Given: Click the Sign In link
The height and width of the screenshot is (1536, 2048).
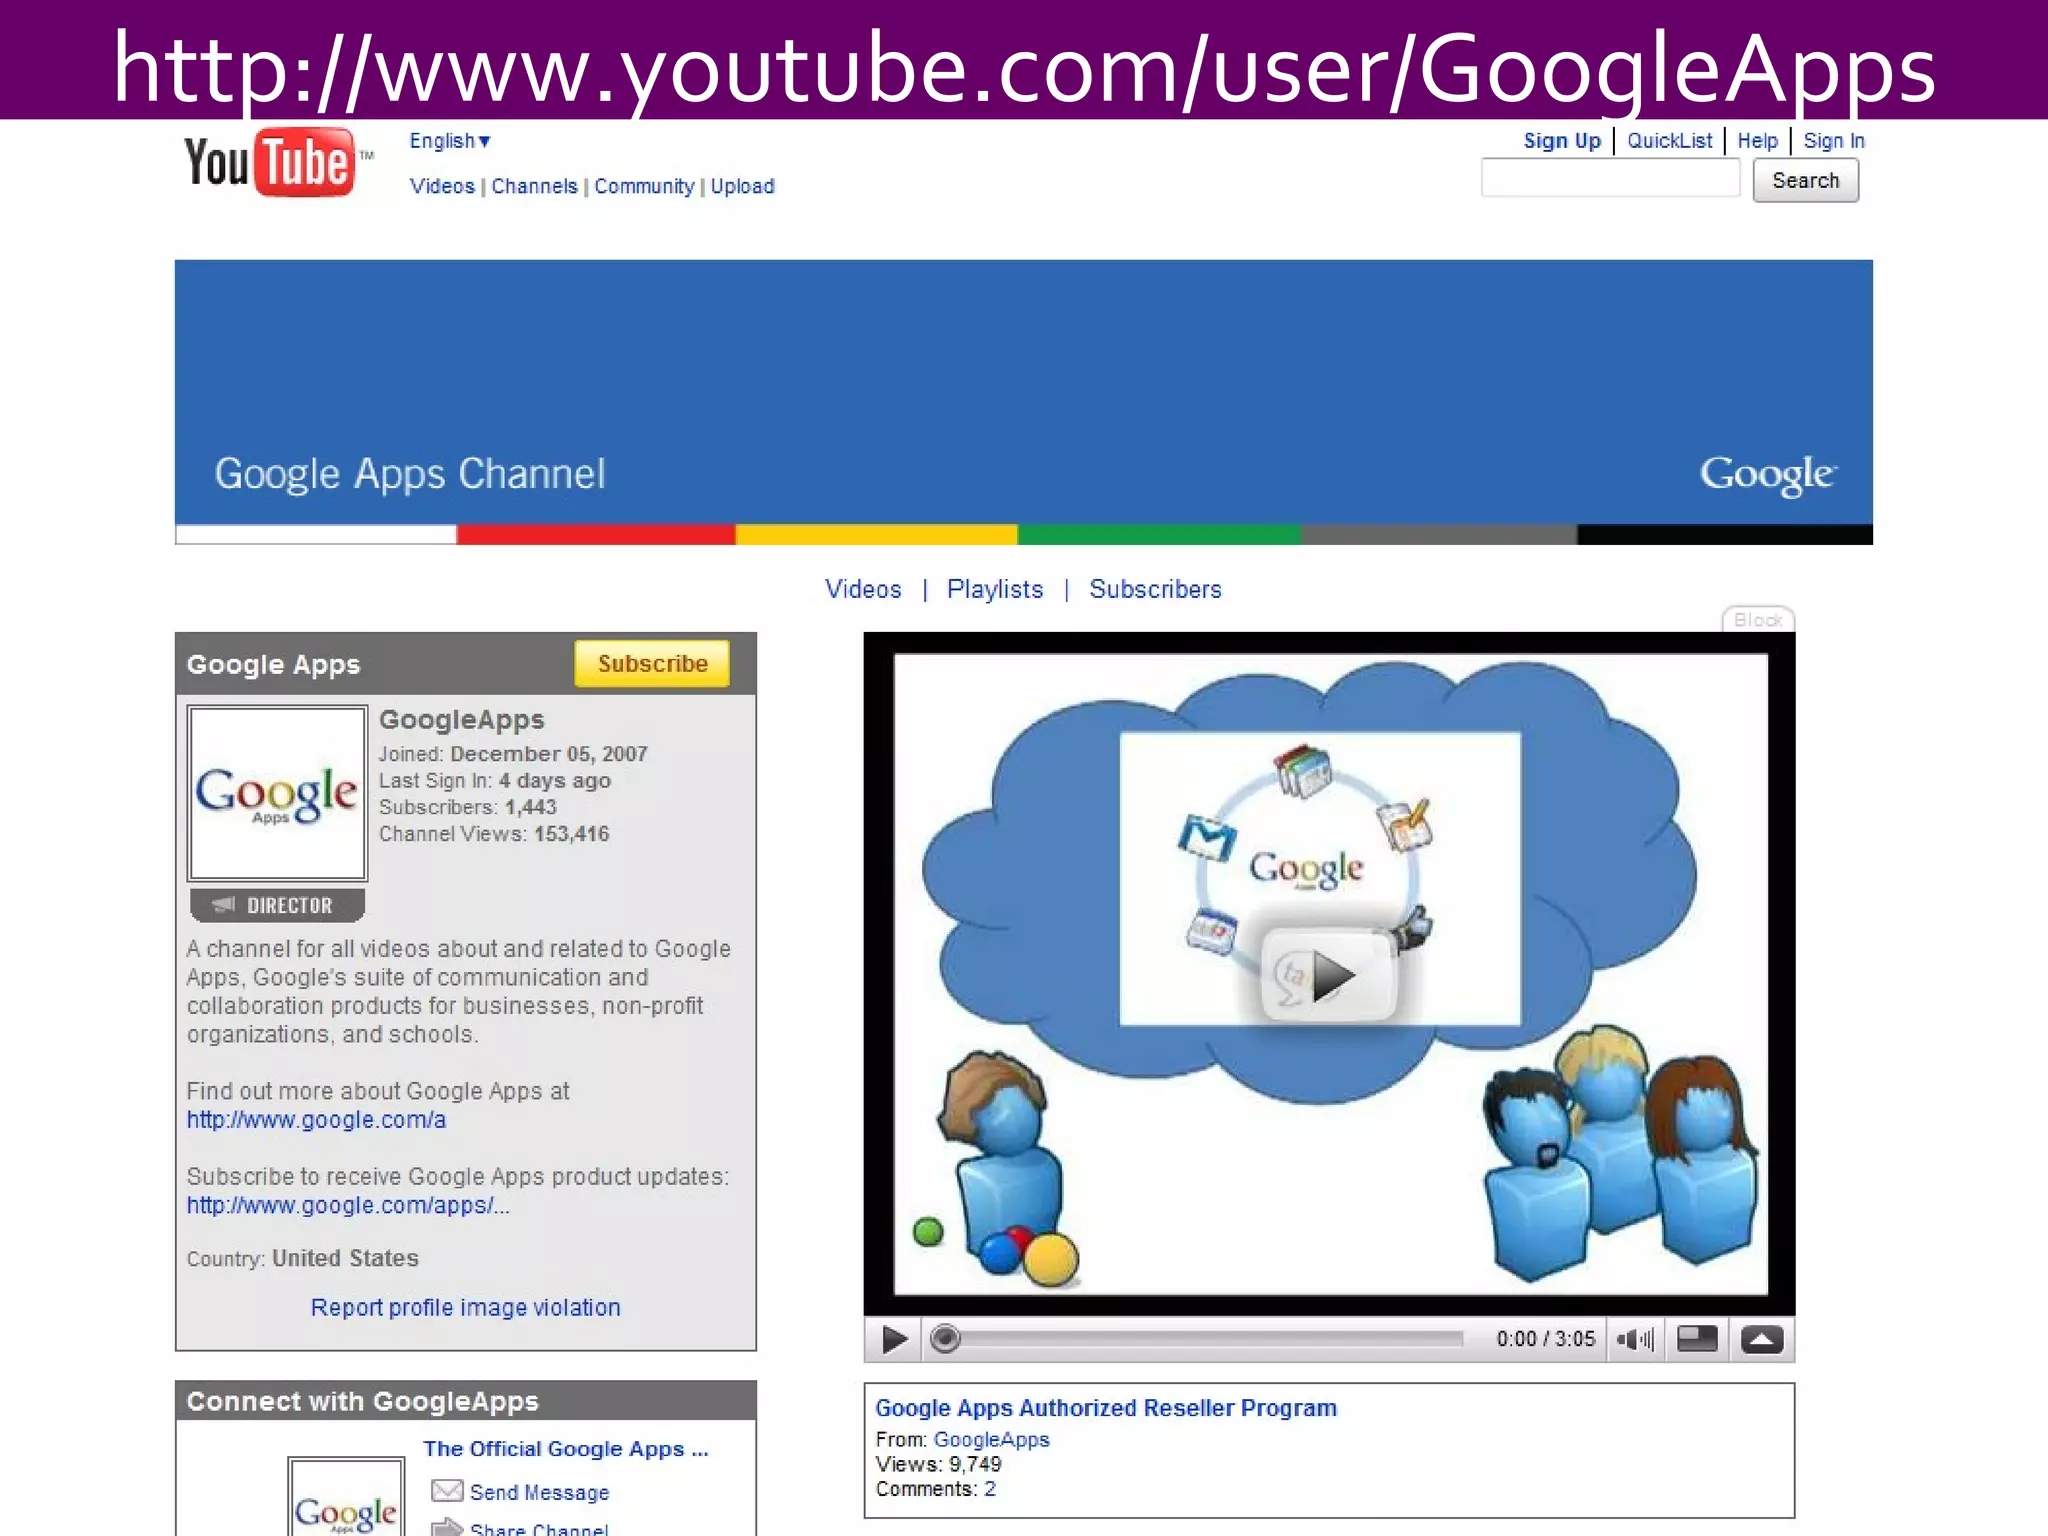Looking at the screenshot, I should [1834, 141].
